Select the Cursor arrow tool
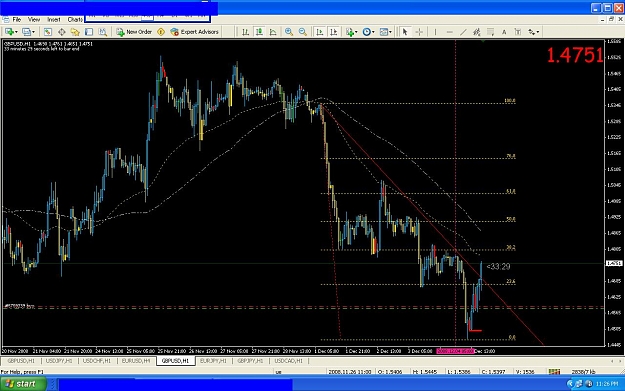Viewport: 625px width, 391px height. [405, 32]
